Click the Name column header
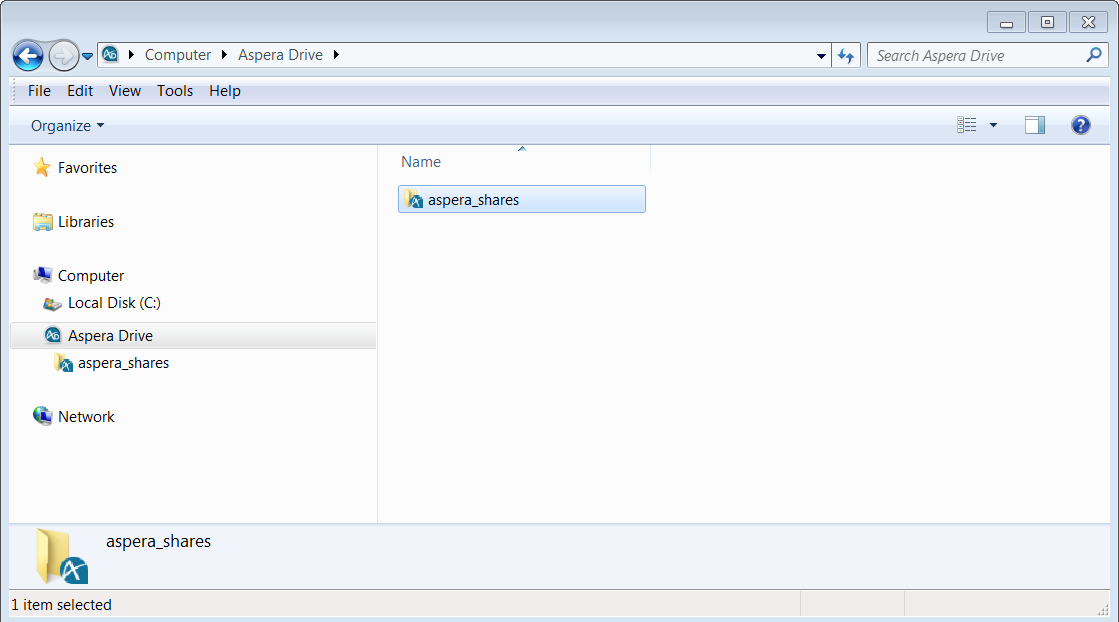 [421, 162]
